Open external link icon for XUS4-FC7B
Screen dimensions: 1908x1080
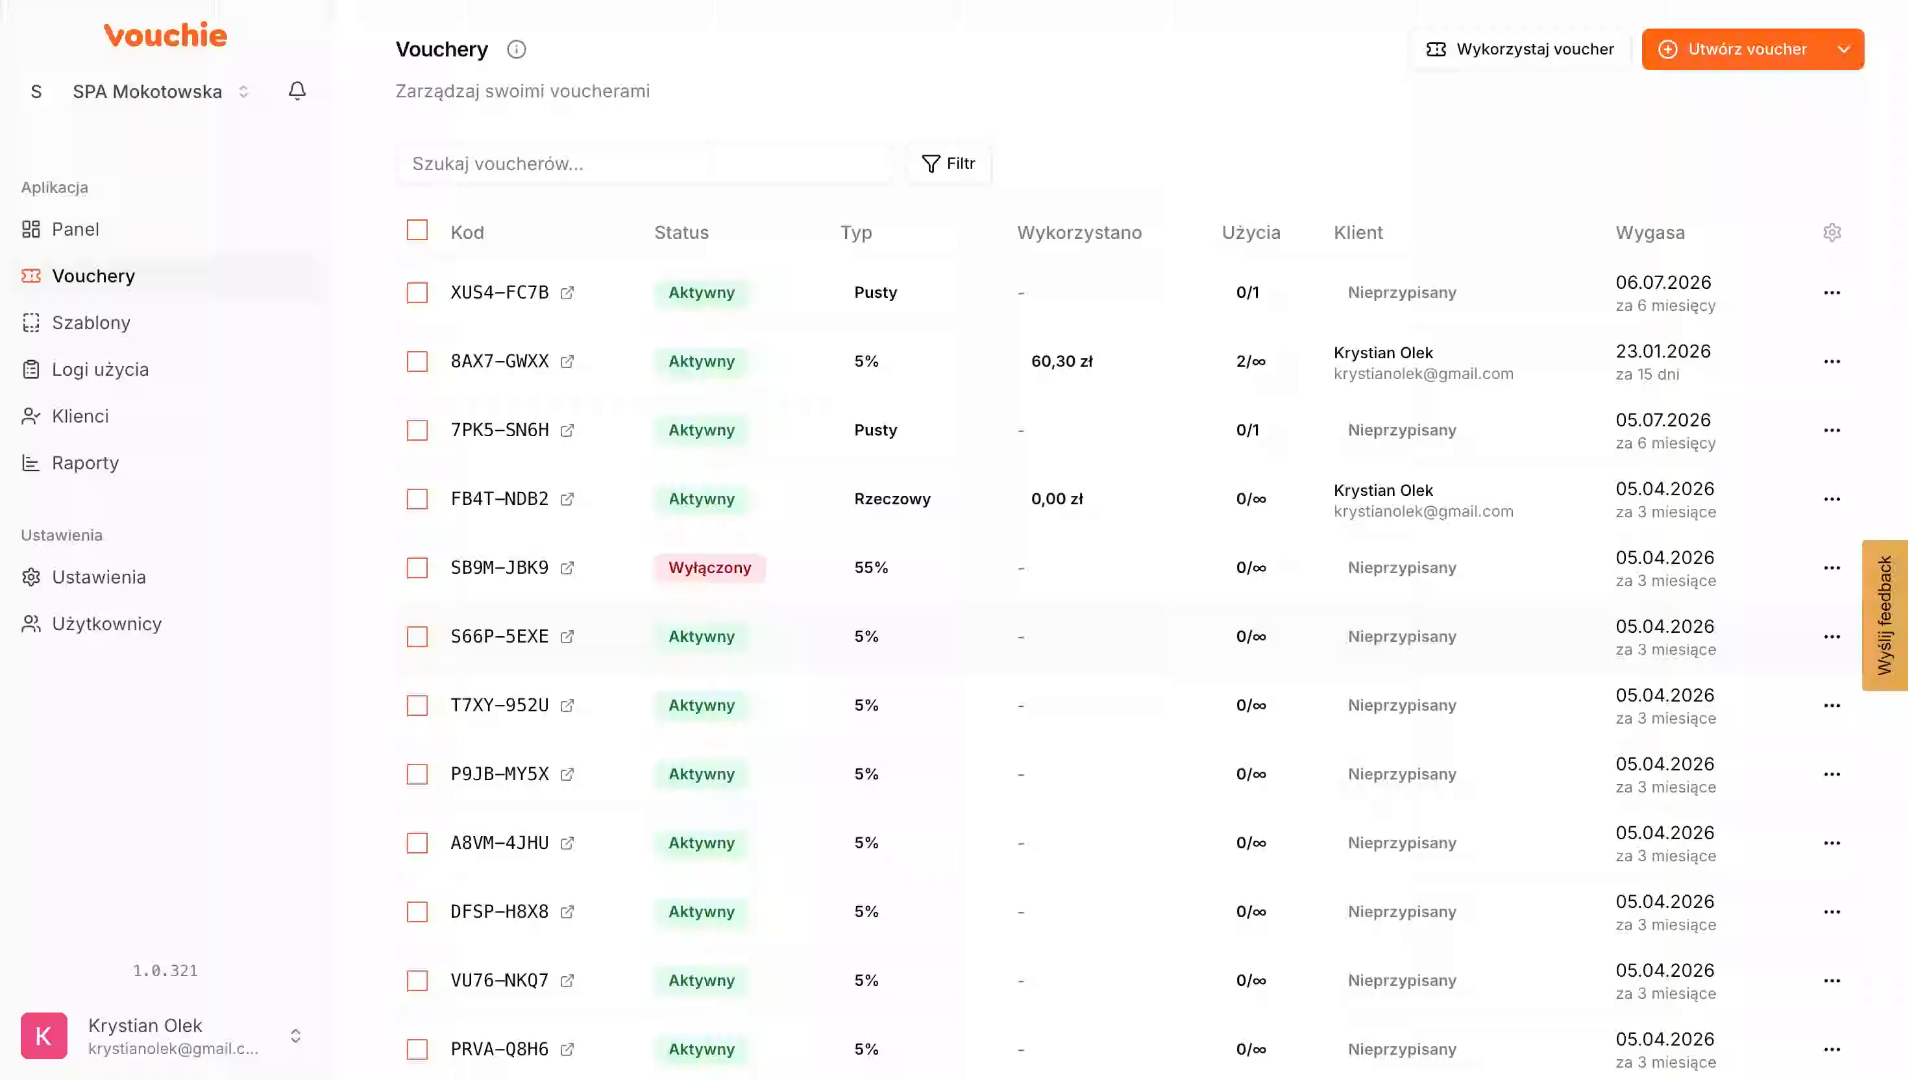pyautogui.click(x=567, y=293)
